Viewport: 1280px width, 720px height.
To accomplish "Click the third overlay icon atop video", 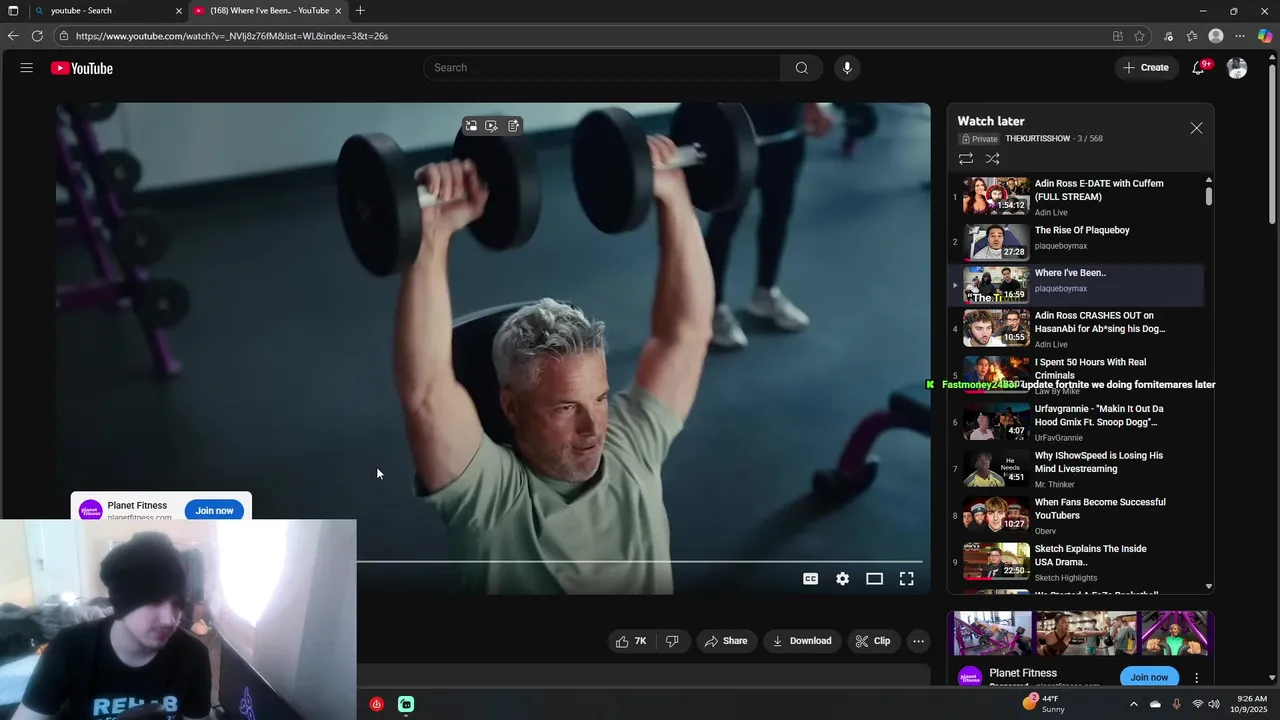I will point(513,126).
